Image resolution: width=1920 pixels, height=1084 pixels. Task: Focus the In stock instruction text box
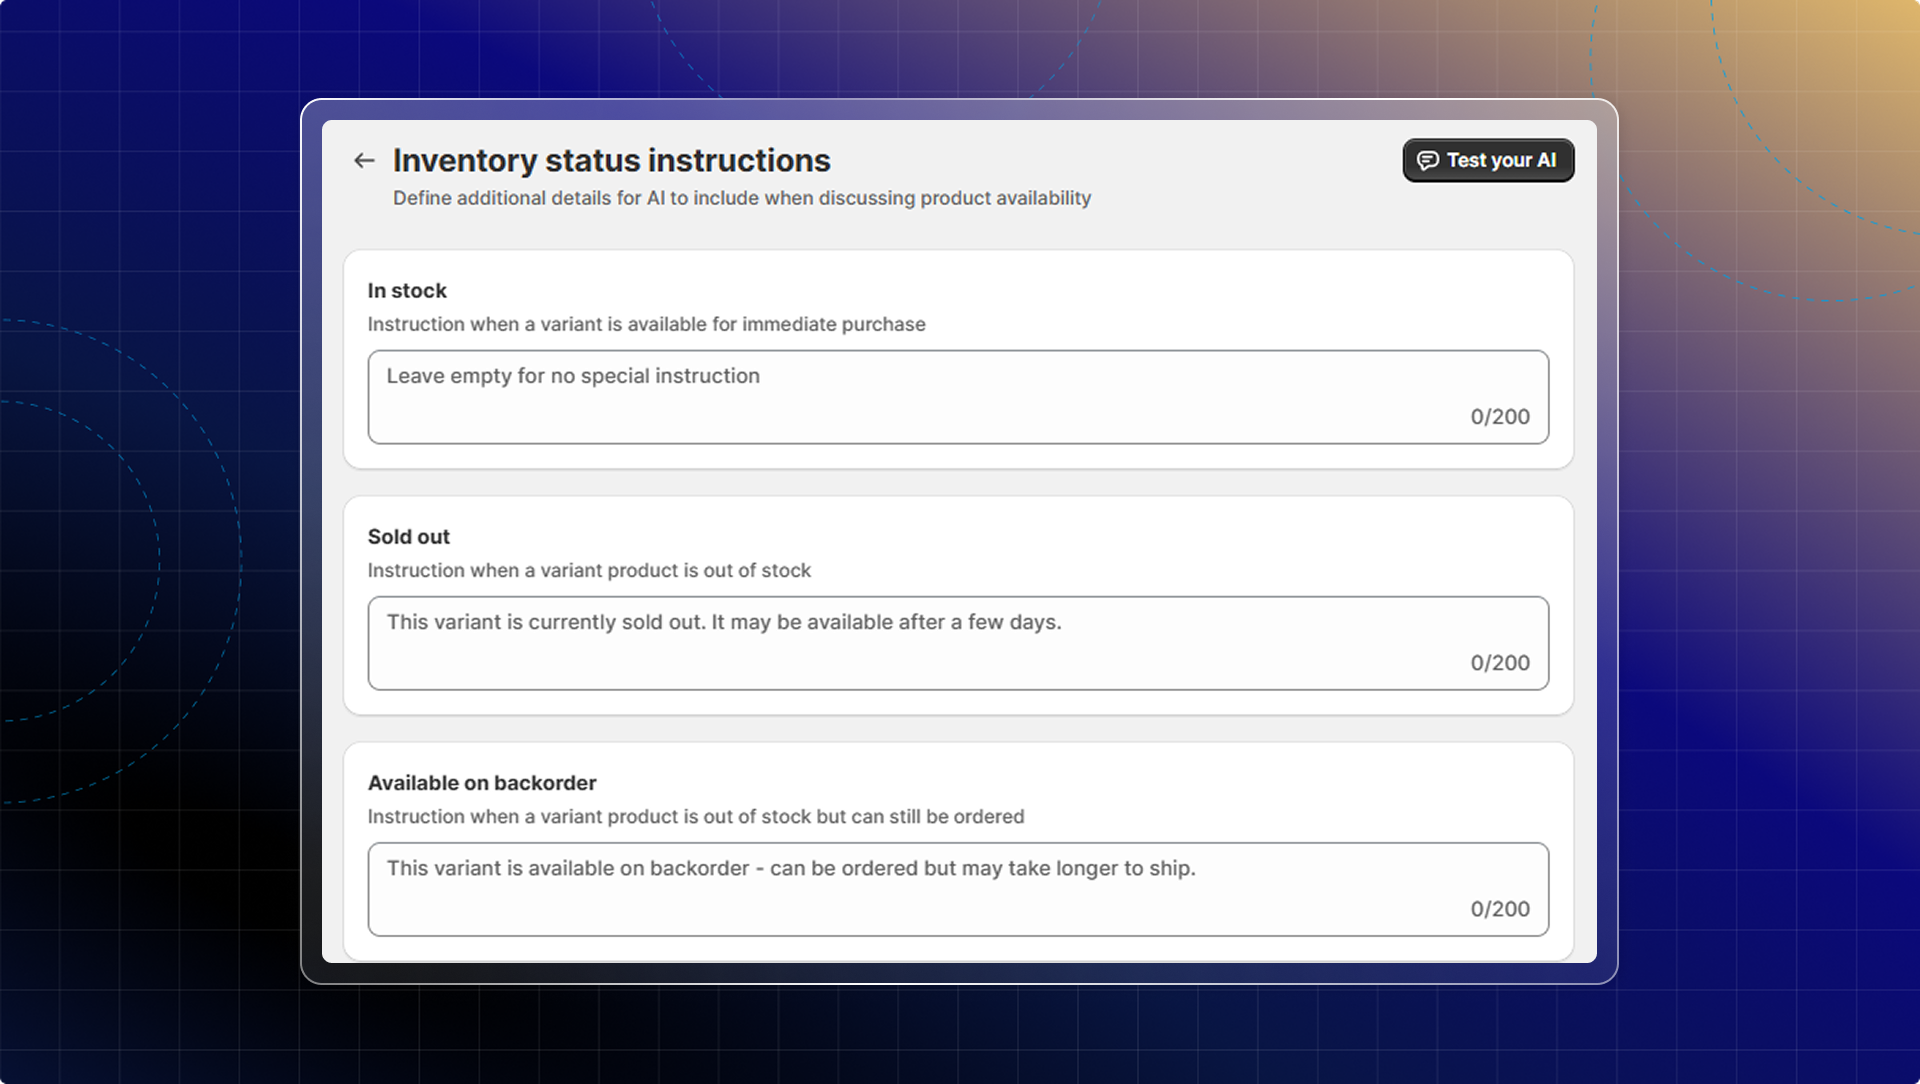tap(957, 398)
